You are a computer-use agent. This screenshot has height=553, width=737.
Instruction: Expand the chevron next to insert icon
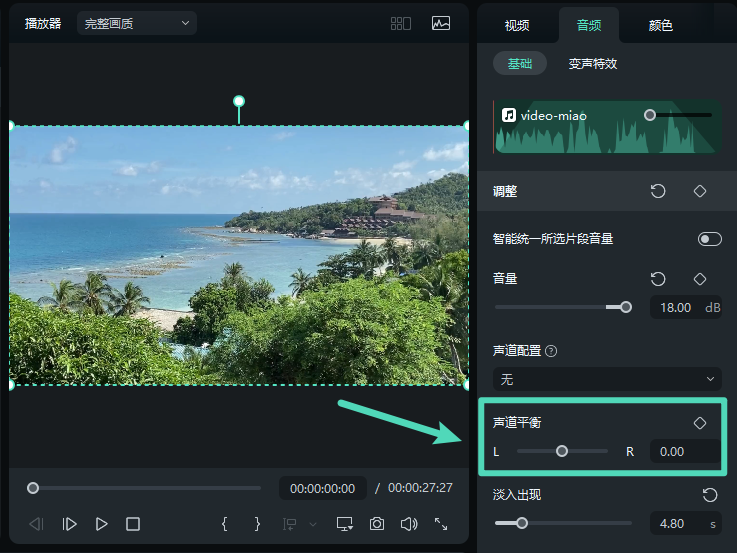(x=313, y=524)
